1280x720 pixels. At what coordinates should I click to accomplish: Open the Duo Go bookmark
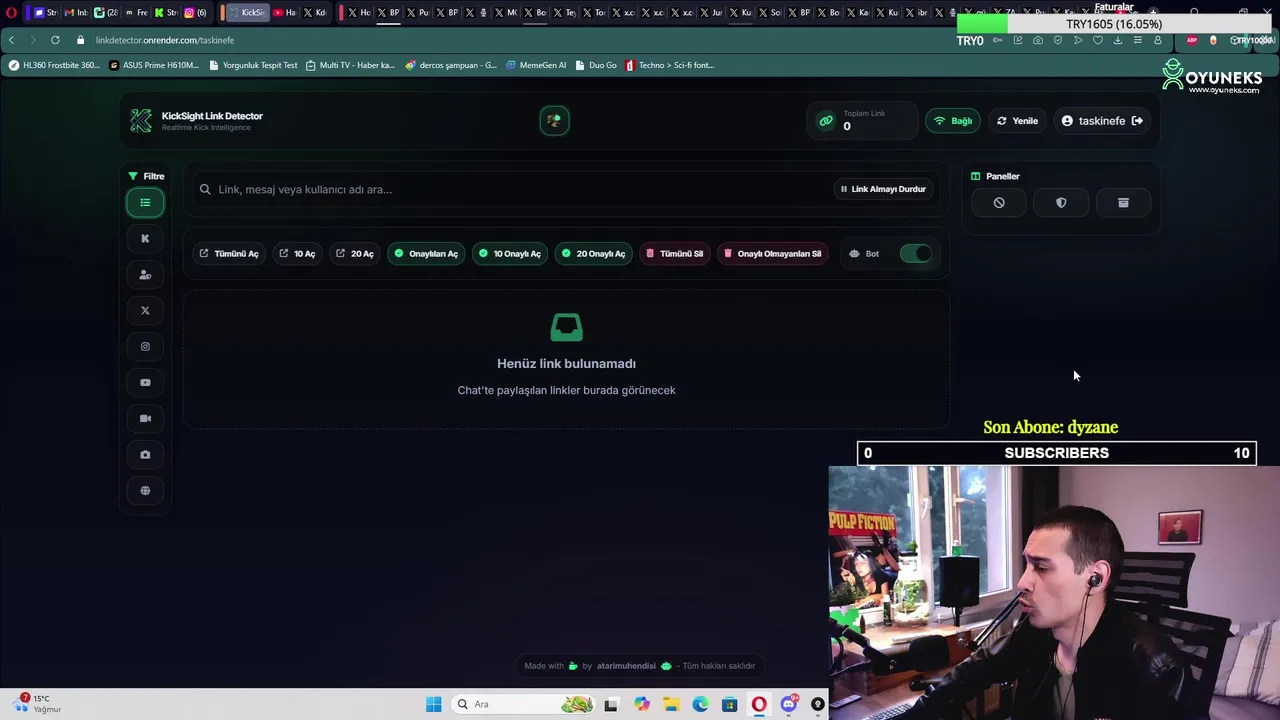(596, 65)
